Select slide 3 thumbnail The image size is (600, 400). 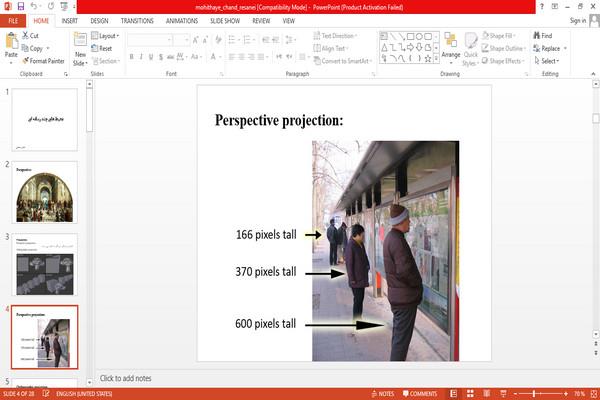coord(45,264)
